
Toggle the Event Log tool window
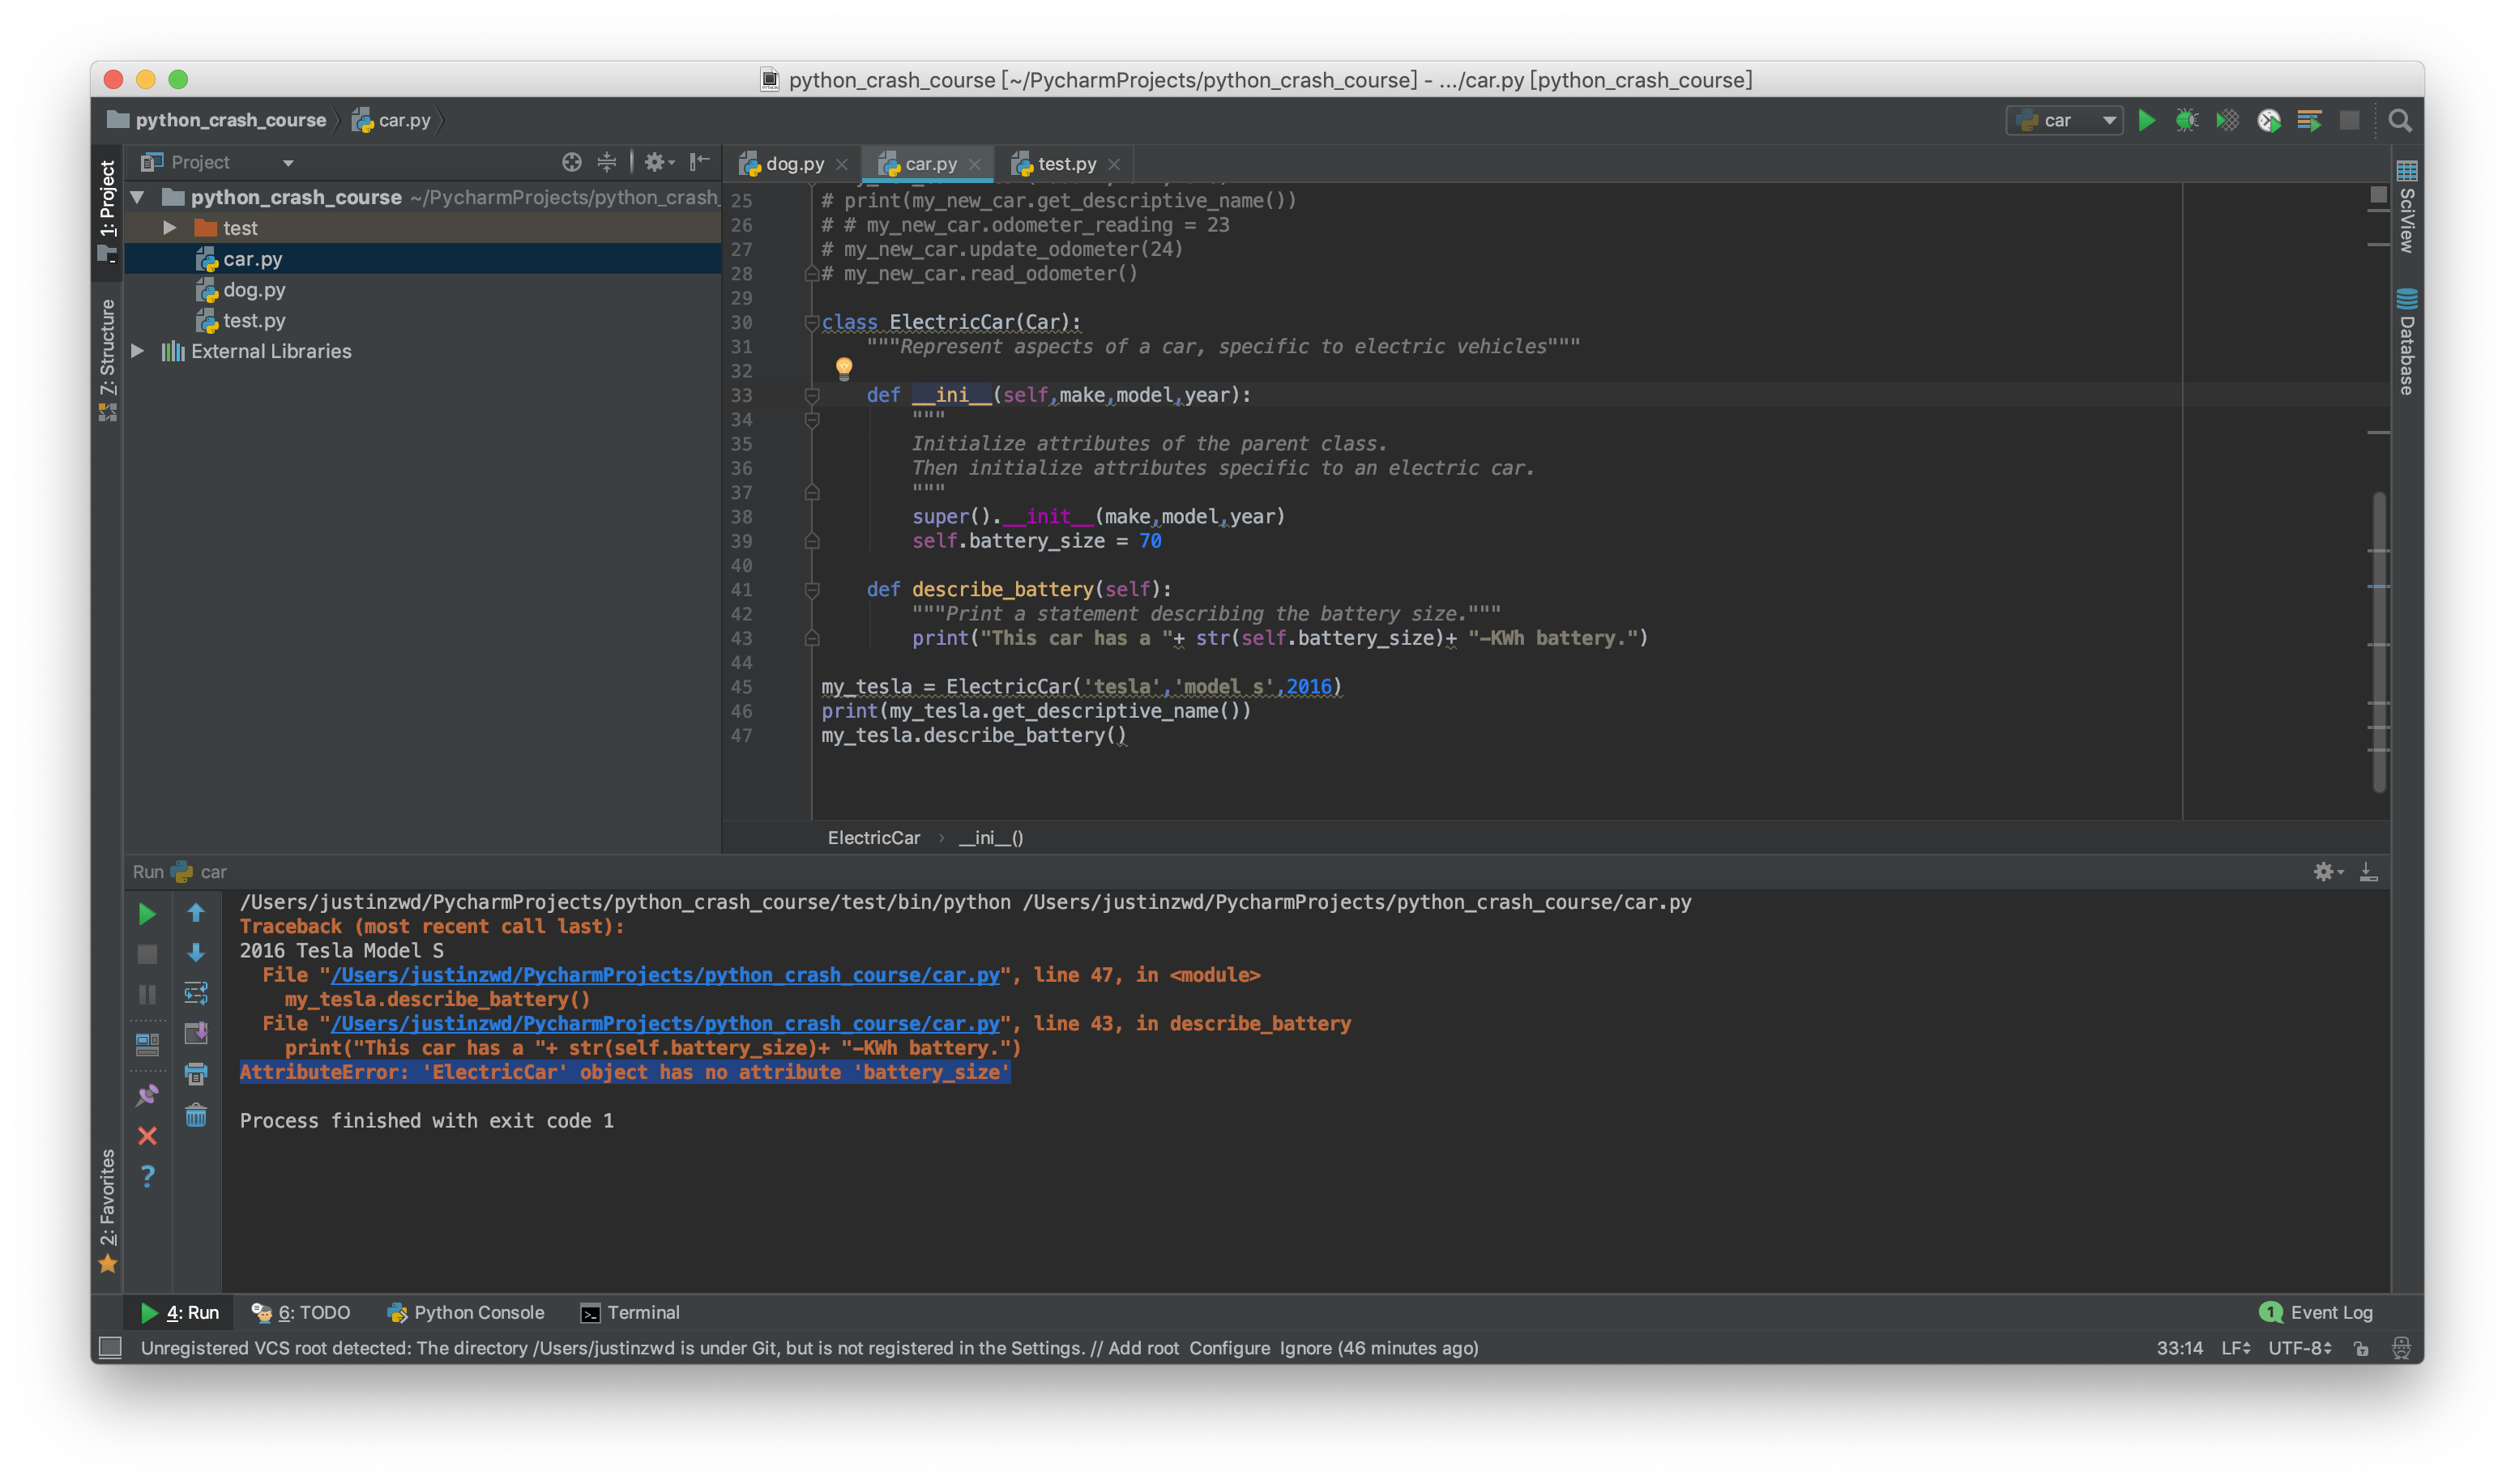(x=2315, y=1312)
